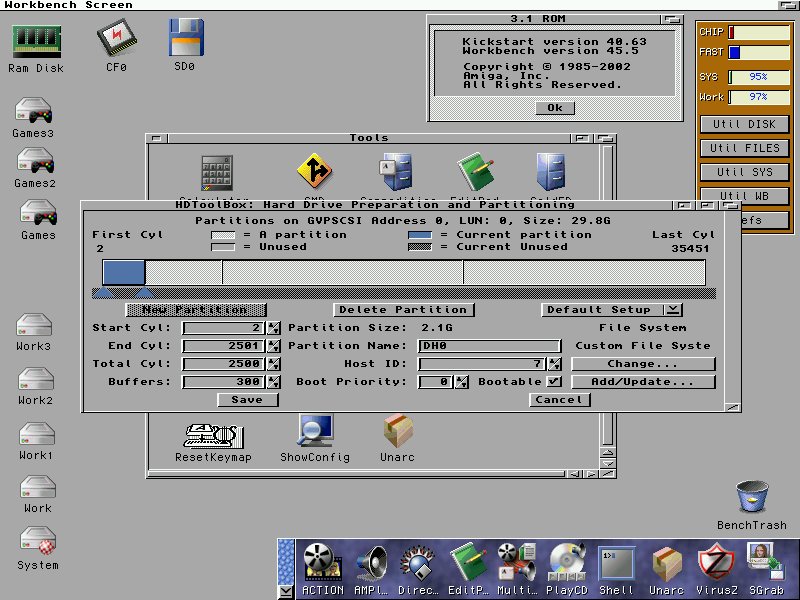Viewport: 800px width, 600px height.
Task: Click the Partition Name field DH0
Action: [489, 346]
